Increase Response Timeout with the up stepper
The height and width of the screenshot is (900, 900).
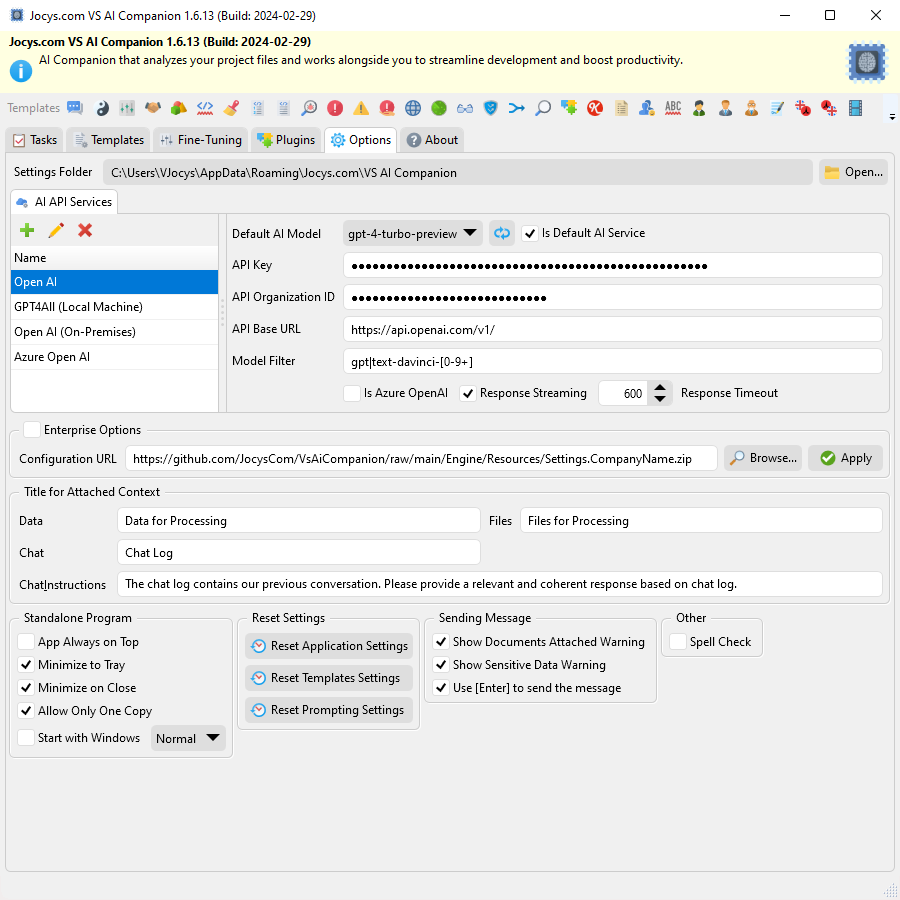coord(660,387)
